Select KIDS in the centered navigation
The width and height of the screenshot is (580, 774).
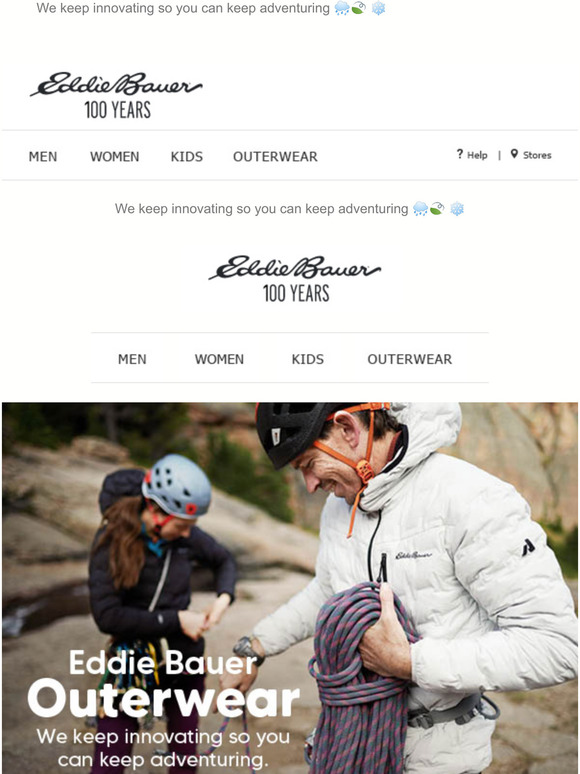click(x=308, y=359)
